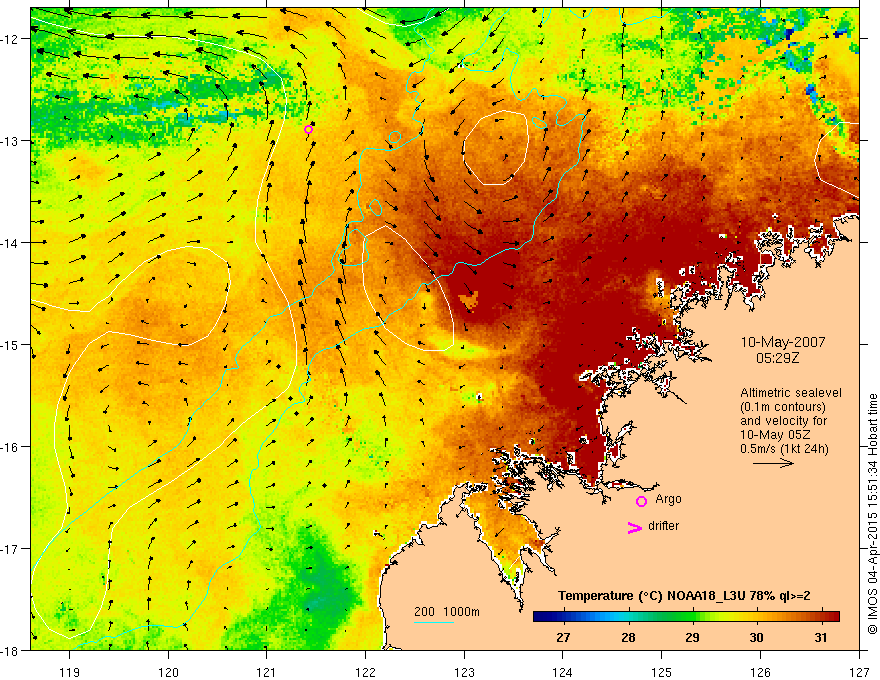Click the '30' color bar tick label
880x680 pixels.
tap(757, 637)
